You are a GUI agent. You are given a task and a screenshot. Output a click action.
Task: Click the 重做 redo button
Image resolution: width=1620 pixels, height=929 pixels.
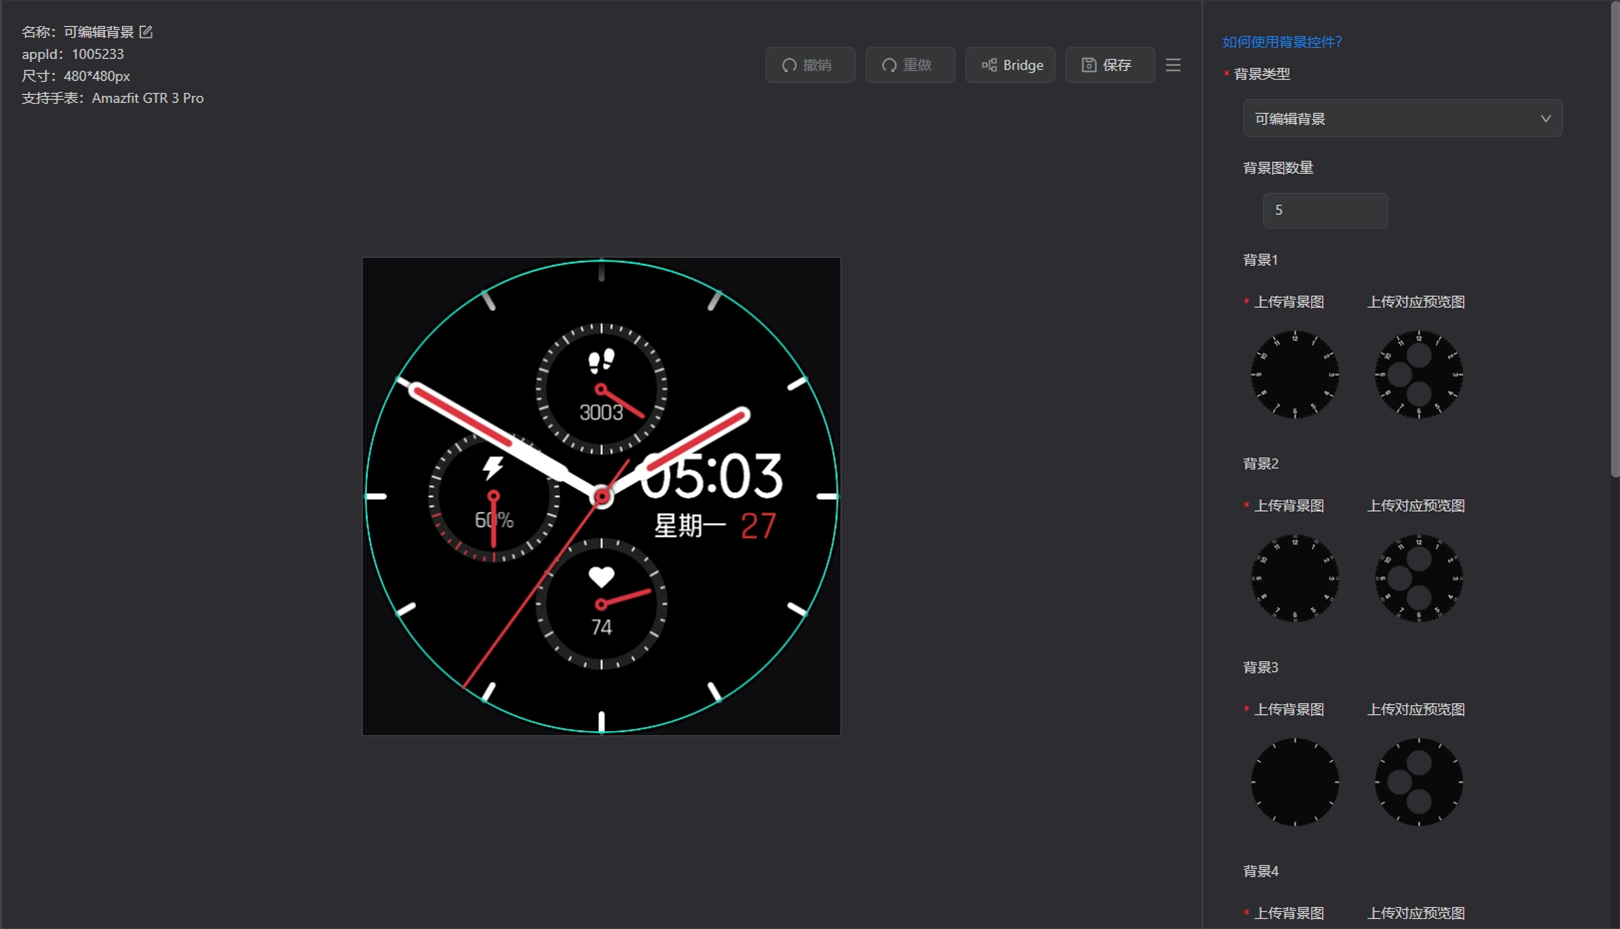coord(910,65)
